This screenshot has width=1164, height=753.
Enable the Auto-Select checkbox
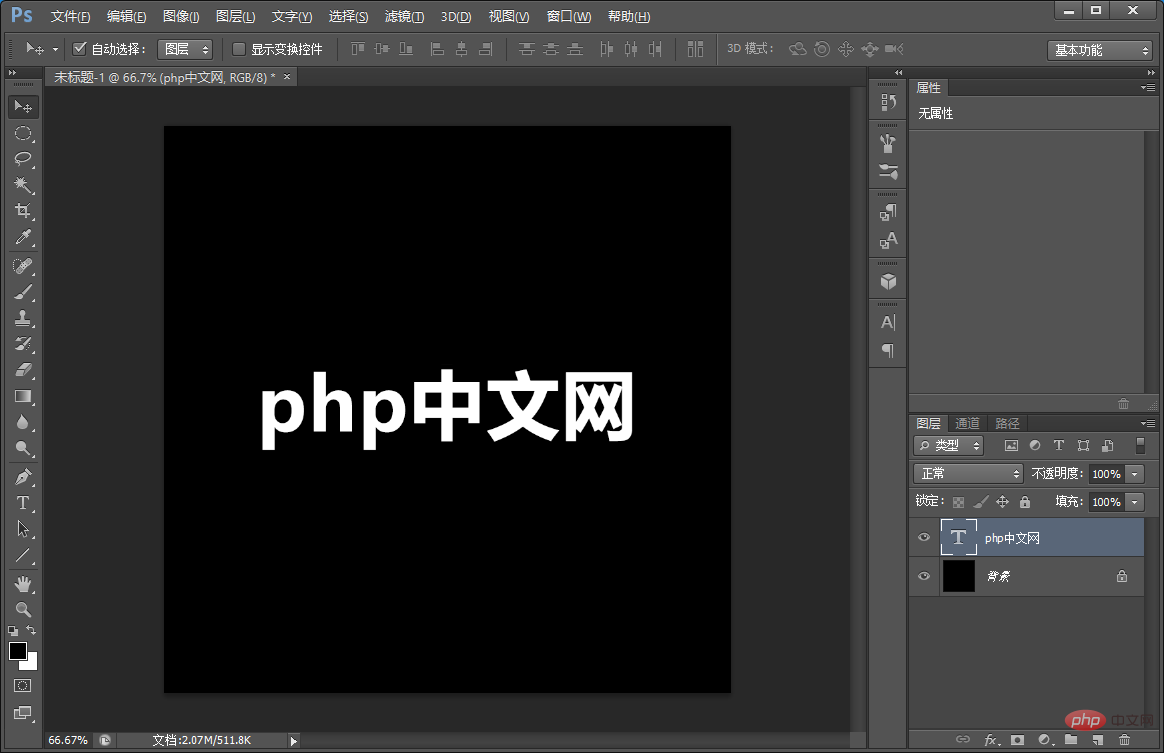(79, 49)
